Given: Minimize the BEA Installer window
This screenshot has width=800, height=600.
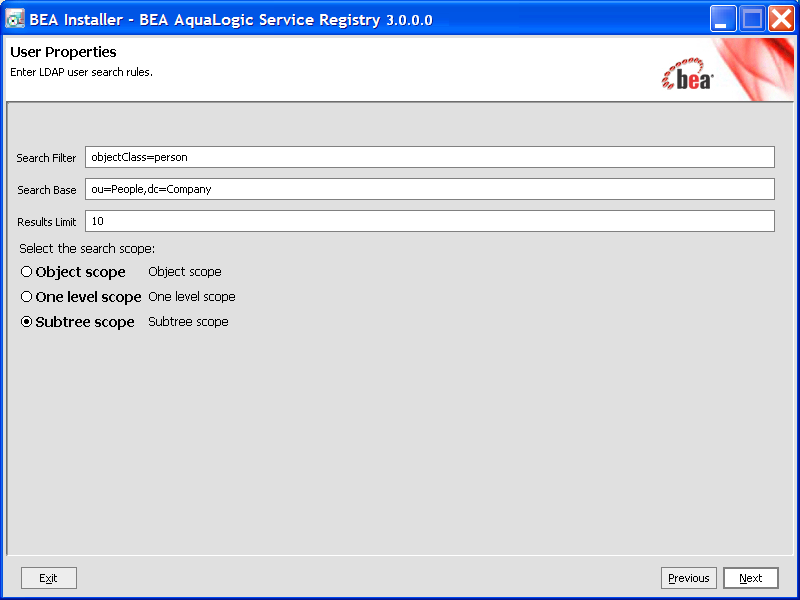Looking at the screenshot, I should point(722,19).
